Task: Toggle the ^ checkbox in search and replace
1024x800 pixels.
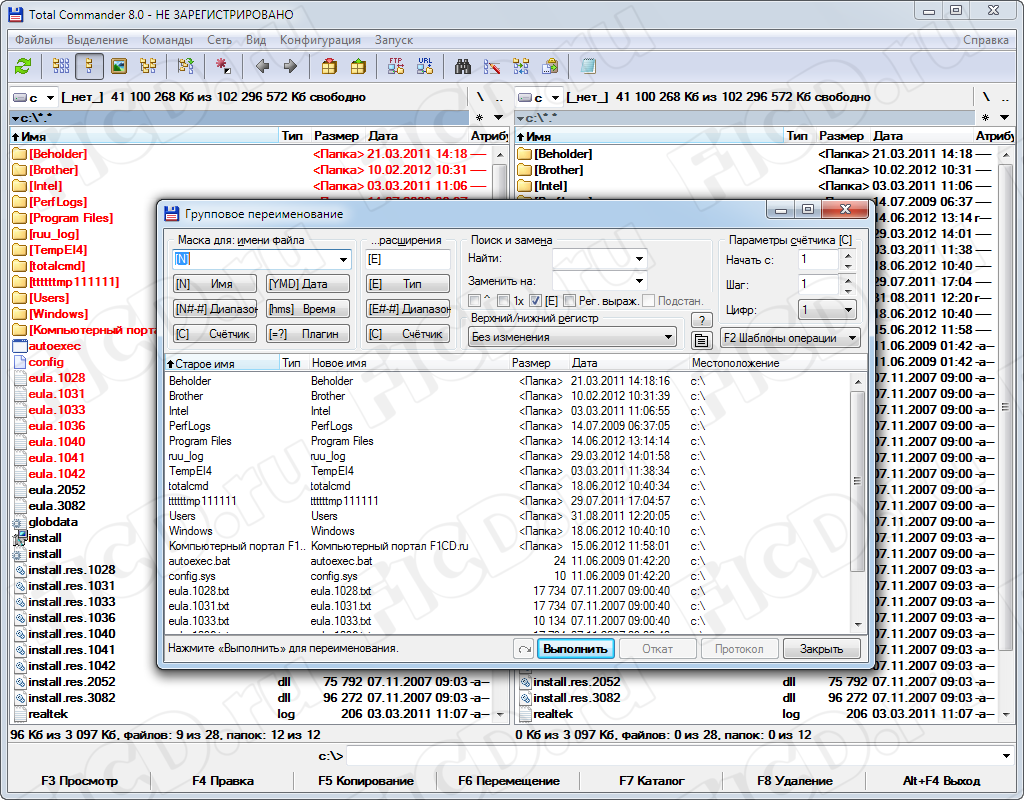Action: (x=475, y=300)
